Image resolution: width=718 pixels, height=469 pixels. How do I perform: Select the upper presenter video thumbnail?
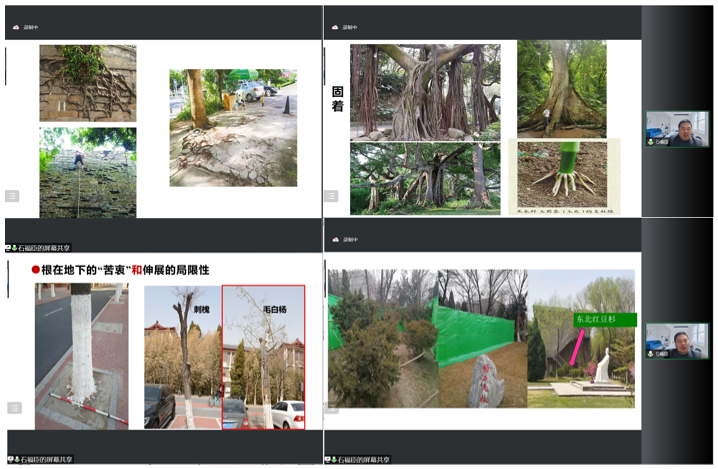(676, 128)
